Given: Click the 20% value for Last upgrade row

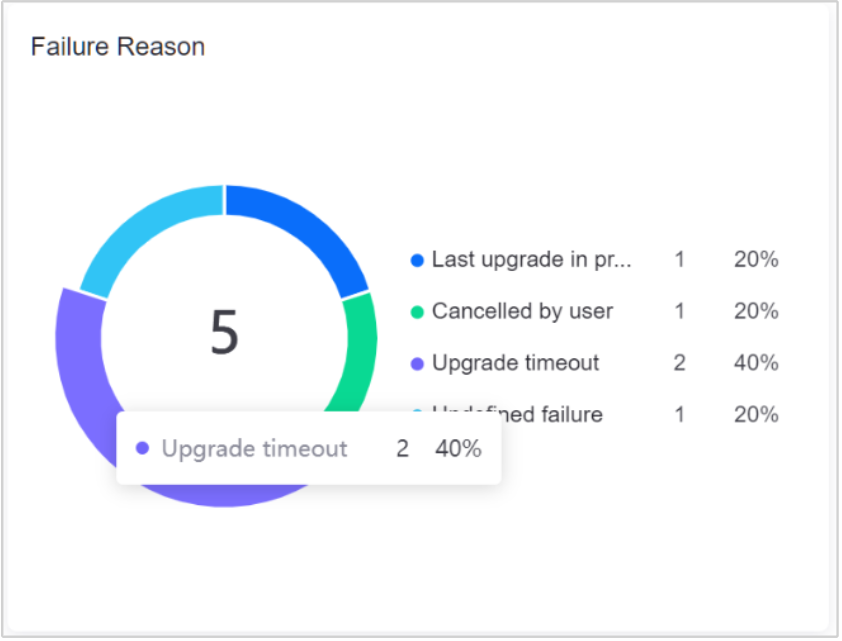Looking at the screenshot, I should click(x=756, y=260).
